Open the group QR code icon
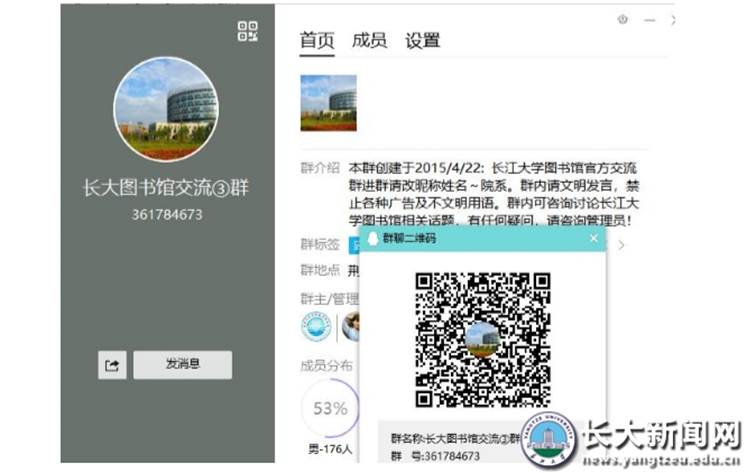Viewport: 747px width, 473px height. coord(247,31)
